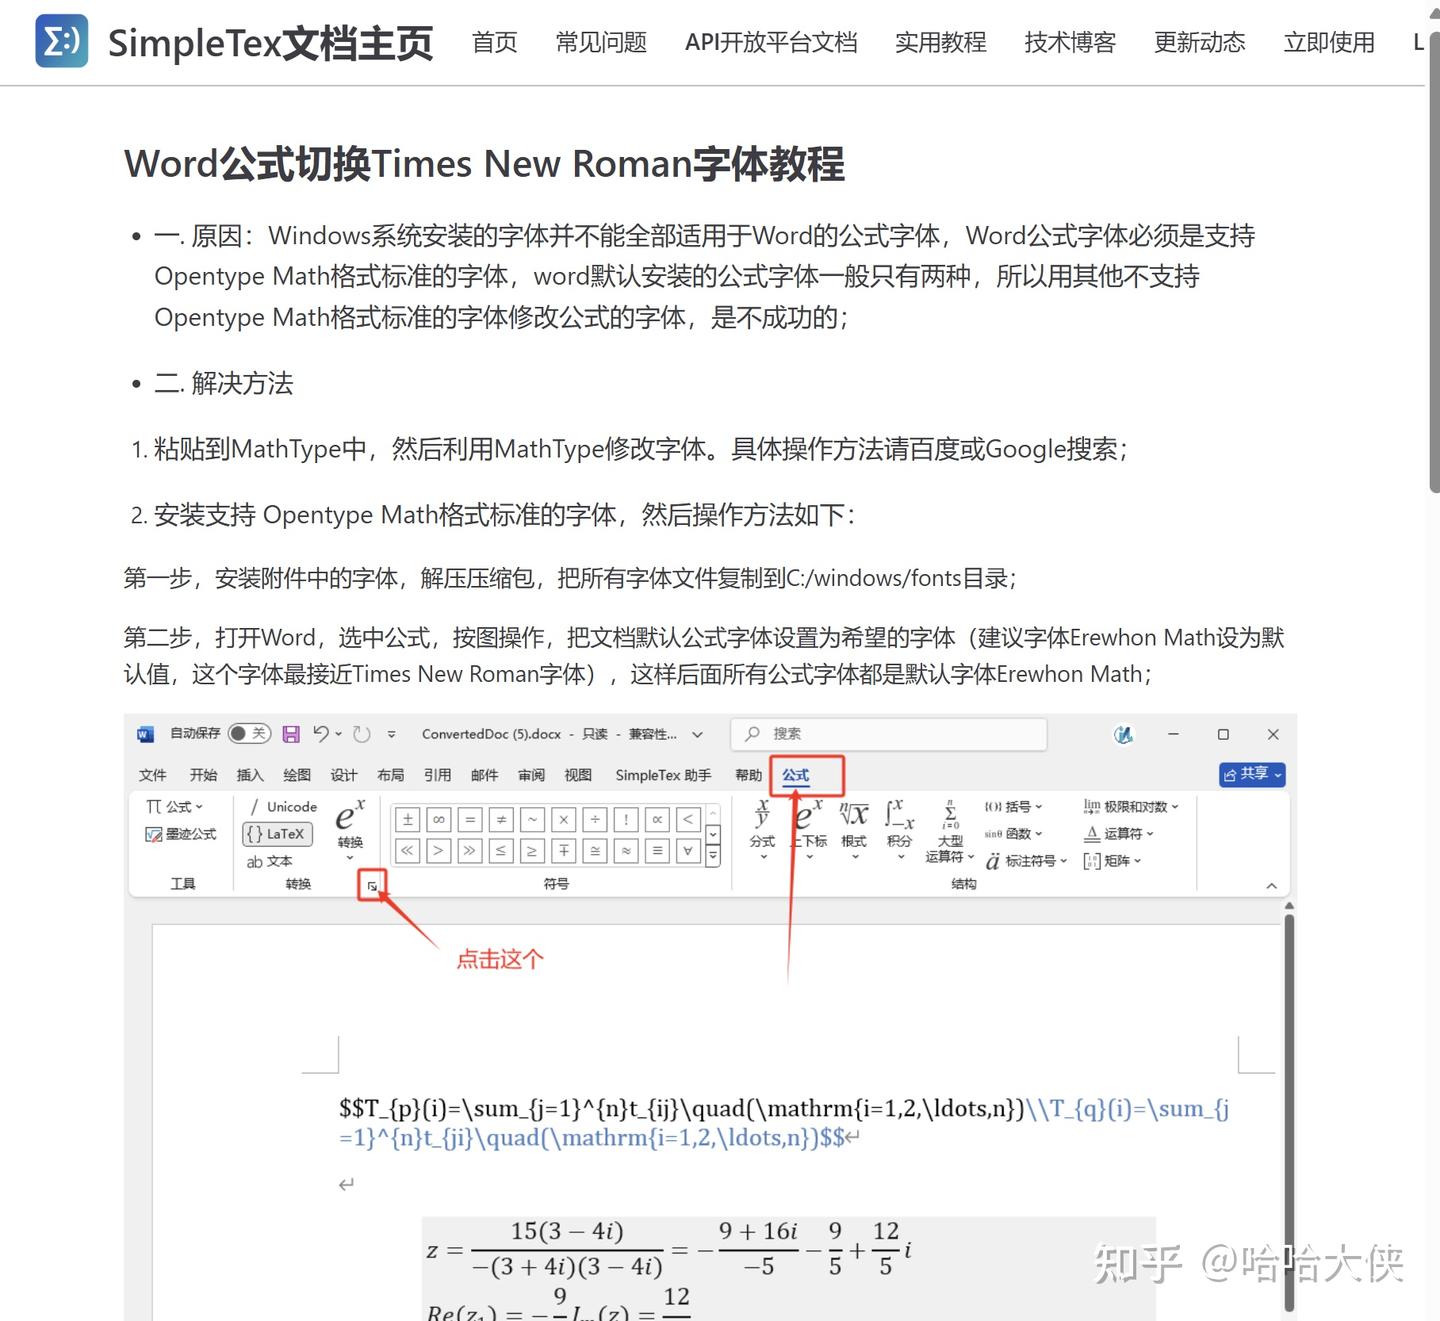Viewport: 1440px width, 1321px height.
Task: Expand the 矩阵 matrix dropdown
Action: point(1112,861)
